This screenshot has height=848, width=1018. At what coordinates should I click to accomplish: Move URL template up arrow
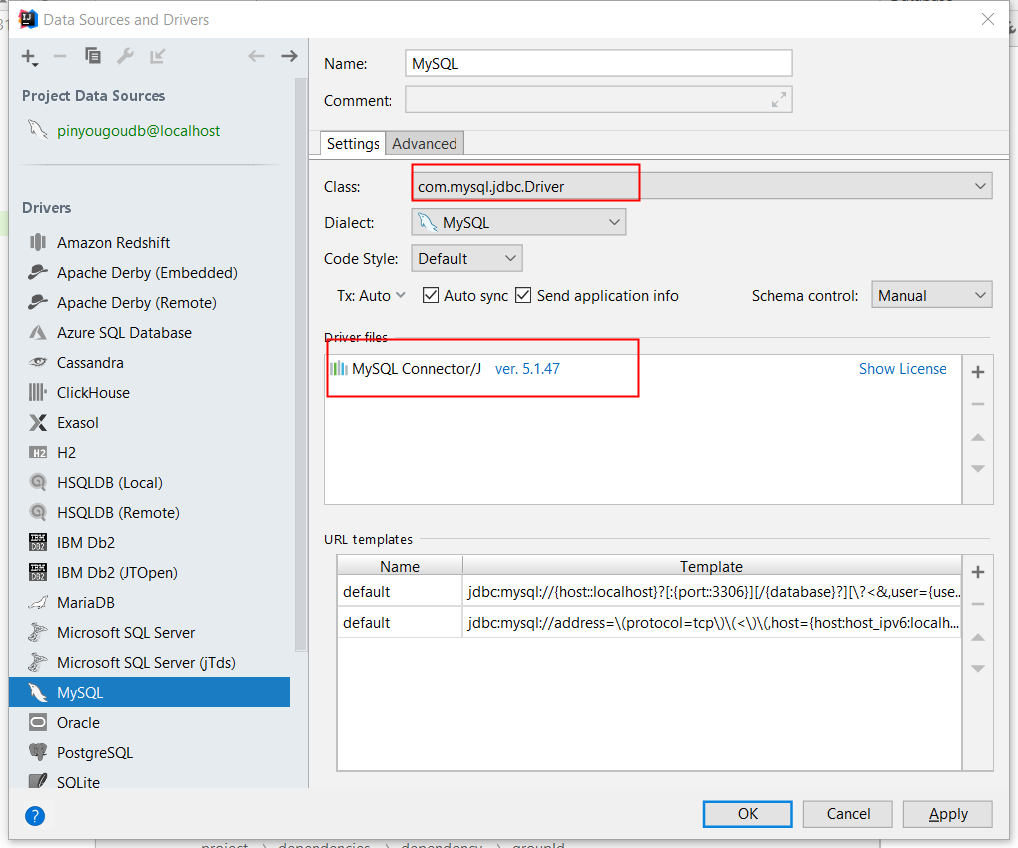(x=978, y=638)
